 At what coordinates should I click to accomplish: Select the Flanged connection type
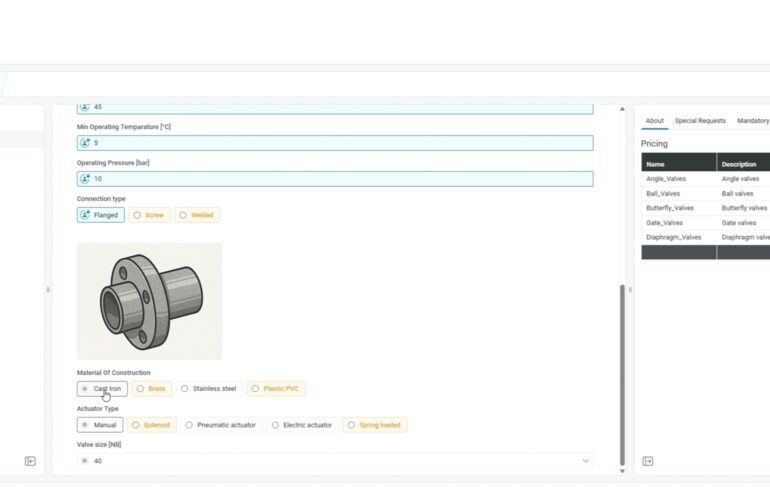point(101,215)
